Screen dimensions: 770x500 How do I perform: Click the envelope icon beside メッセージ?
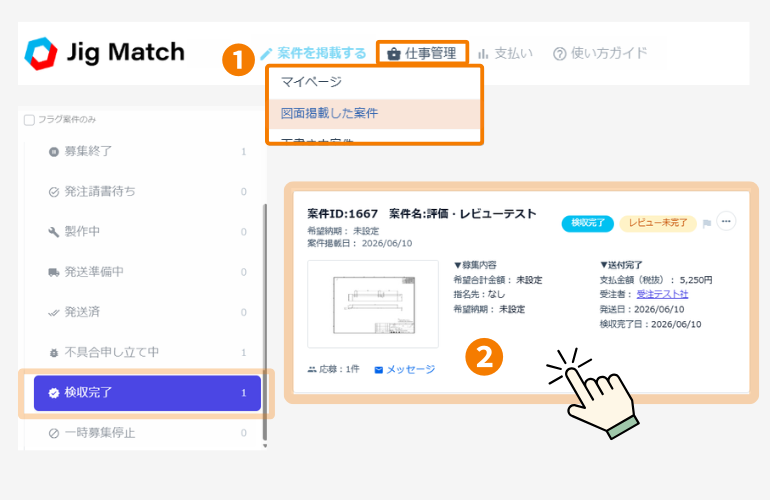click(x=379, y=370)
